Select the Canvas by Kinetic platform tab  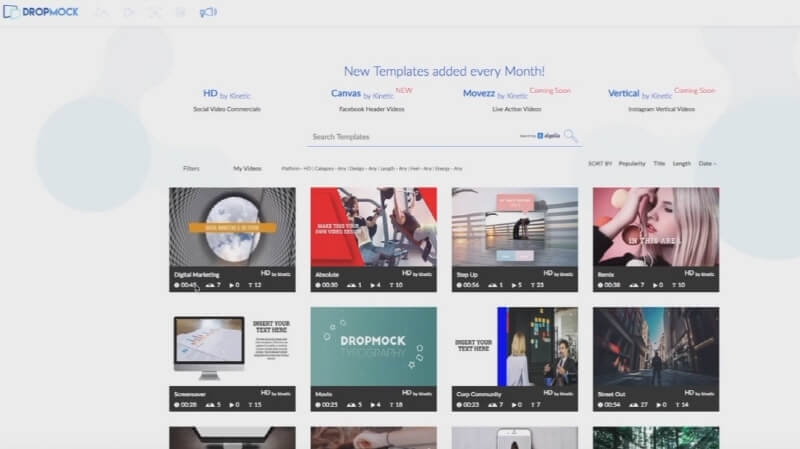(x=362, y=94)
